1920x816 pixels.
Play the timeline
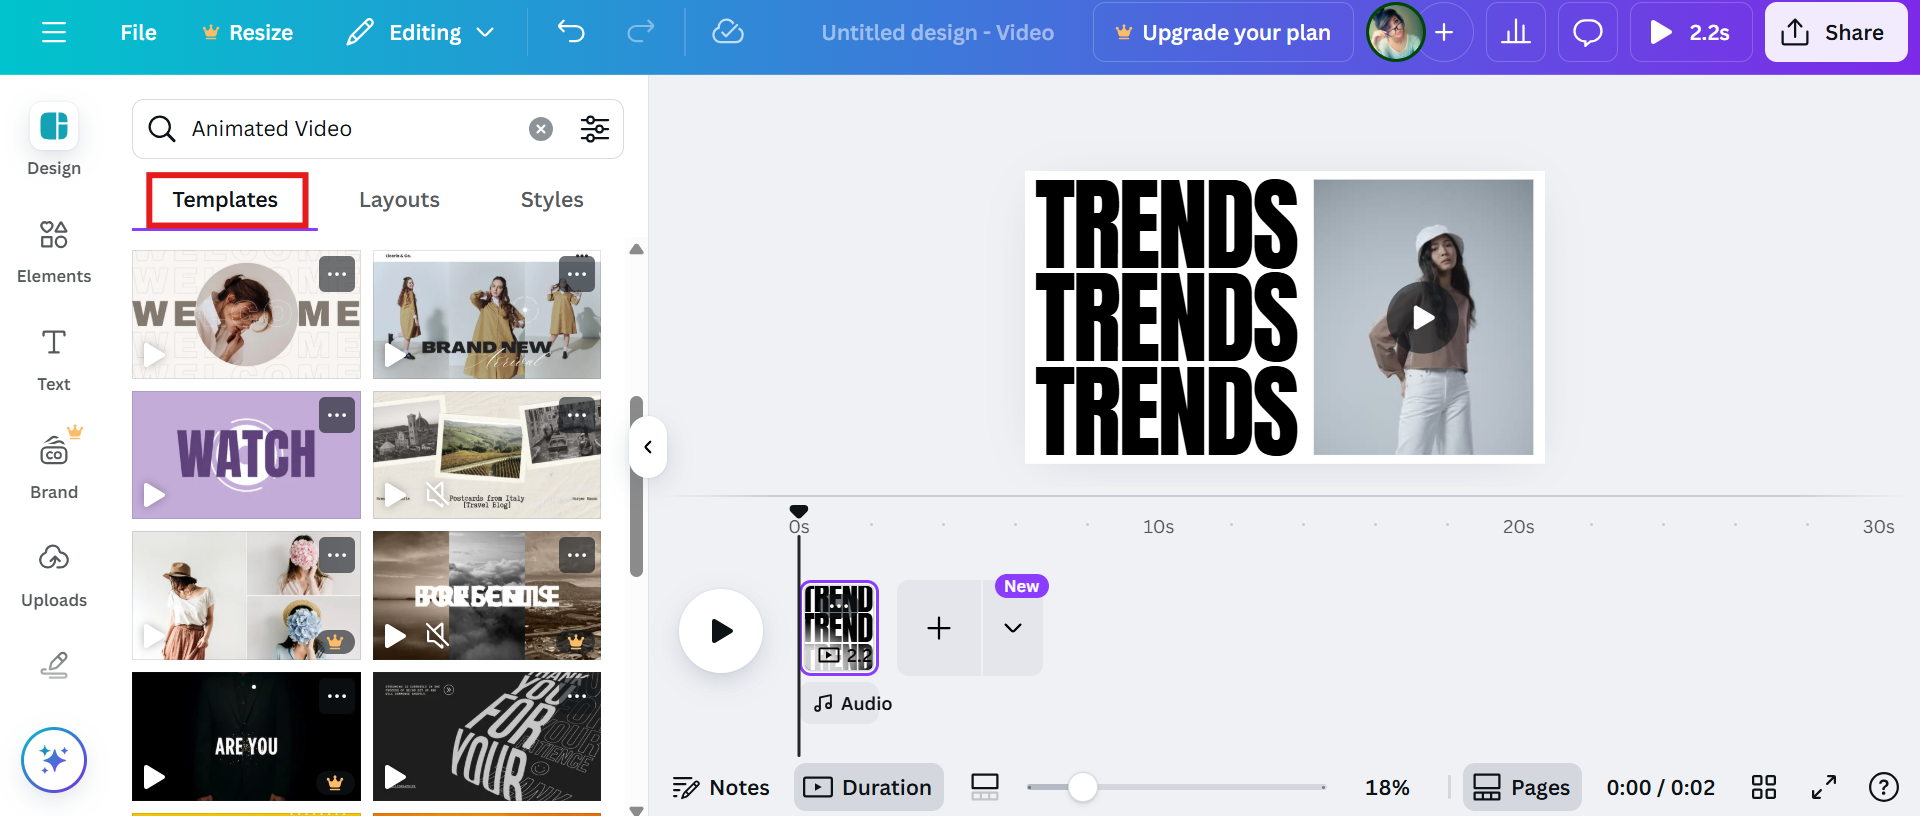click(x=721, y=631)
